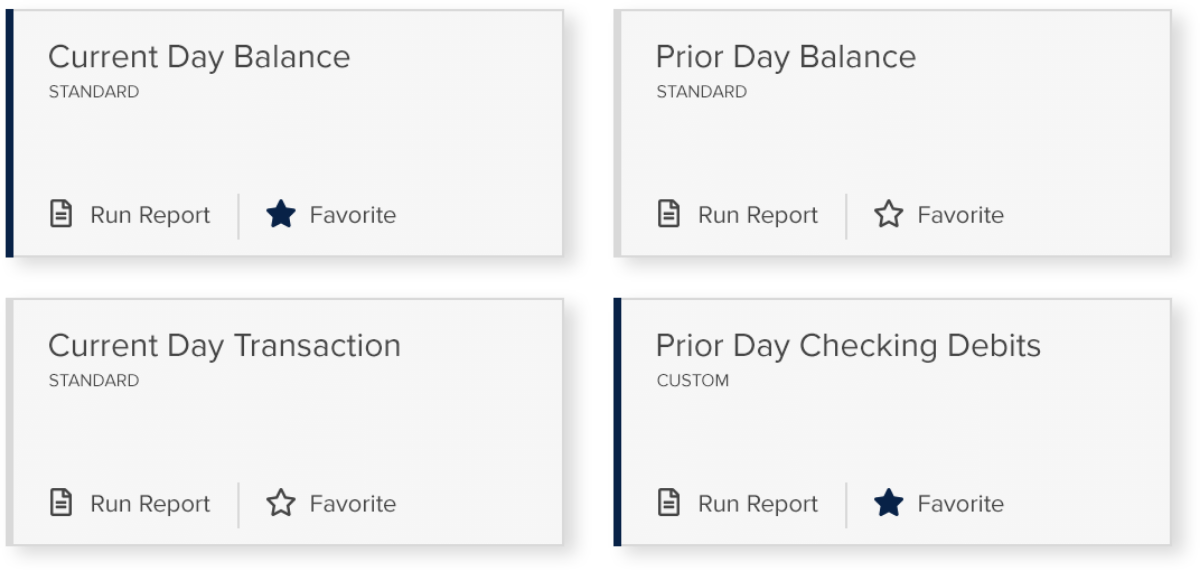Image resolution: width=1200 pixels, height=571 pixels.
Task: Click the Favorite label on Prior Day Balance card
Action: (x=961, y=215)
